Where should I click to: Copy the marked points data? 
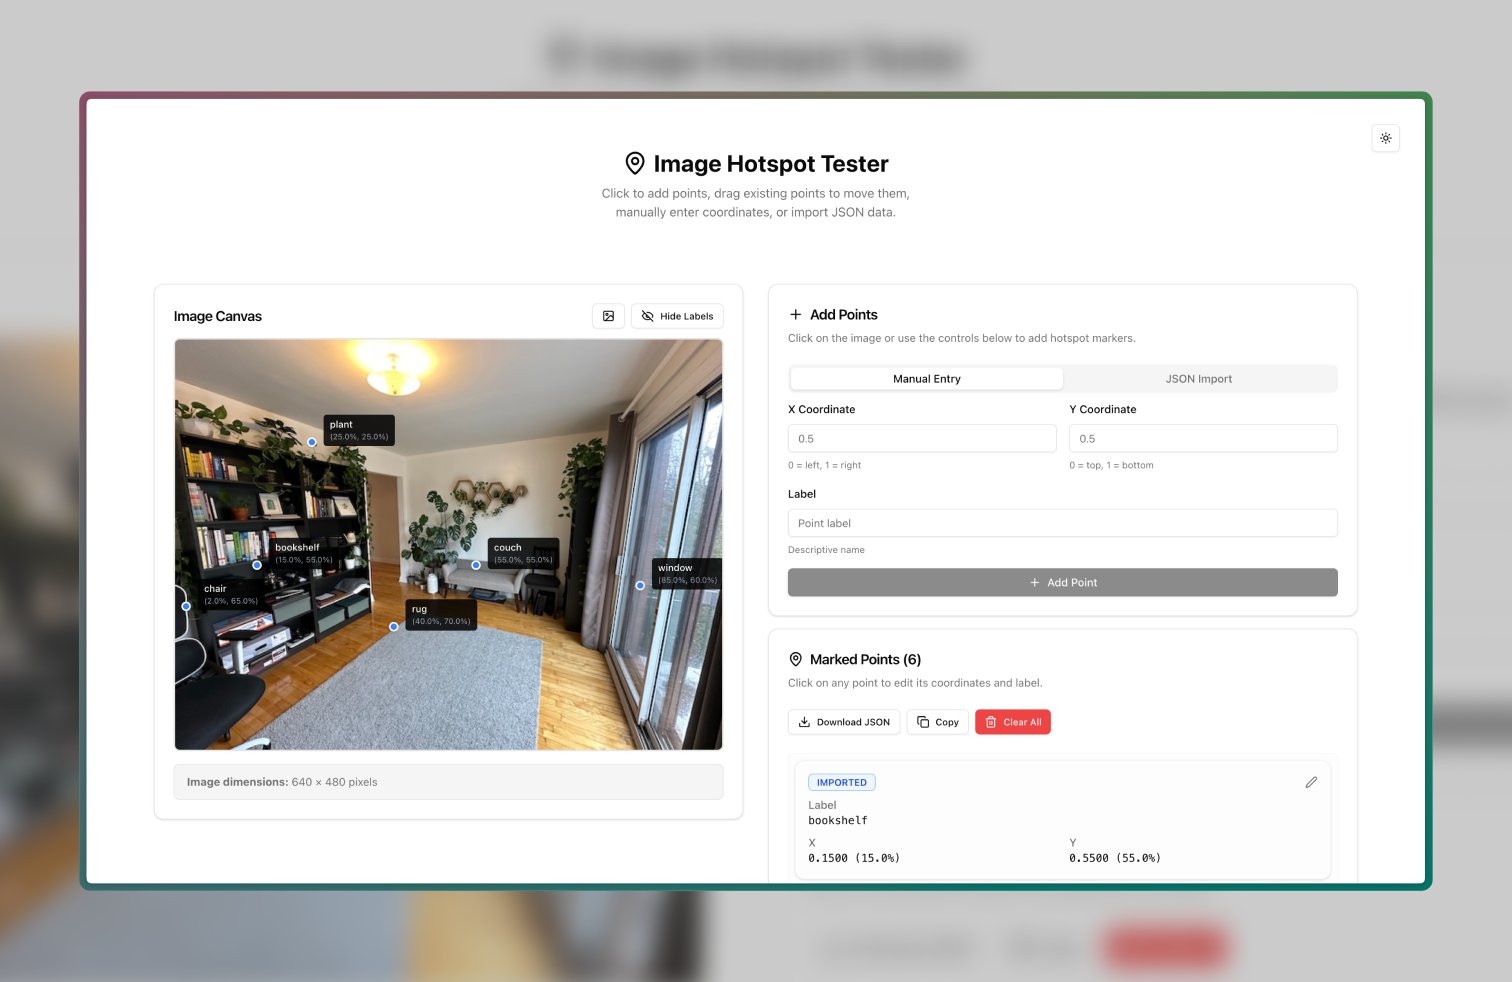pos(937,722)
